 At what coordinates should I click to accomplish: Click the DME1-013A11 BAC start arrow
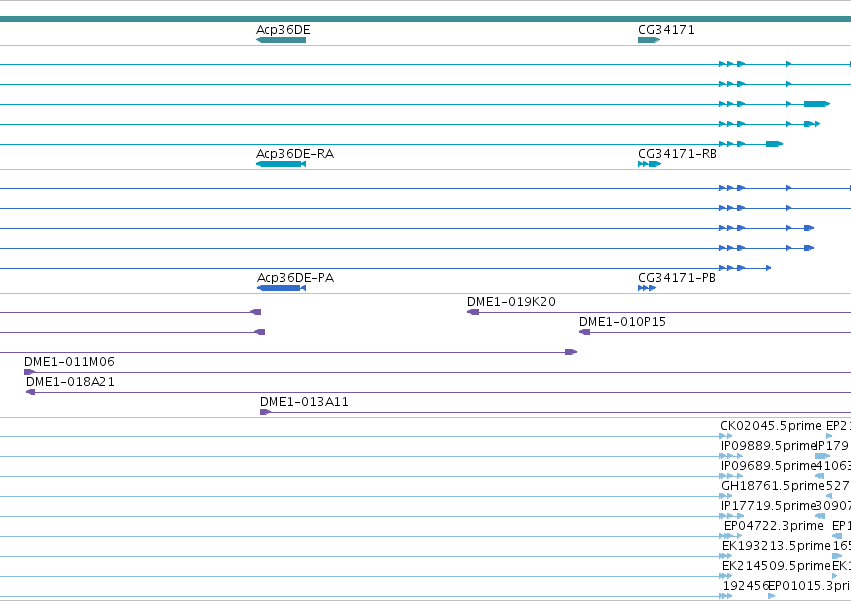click(265, 412)
